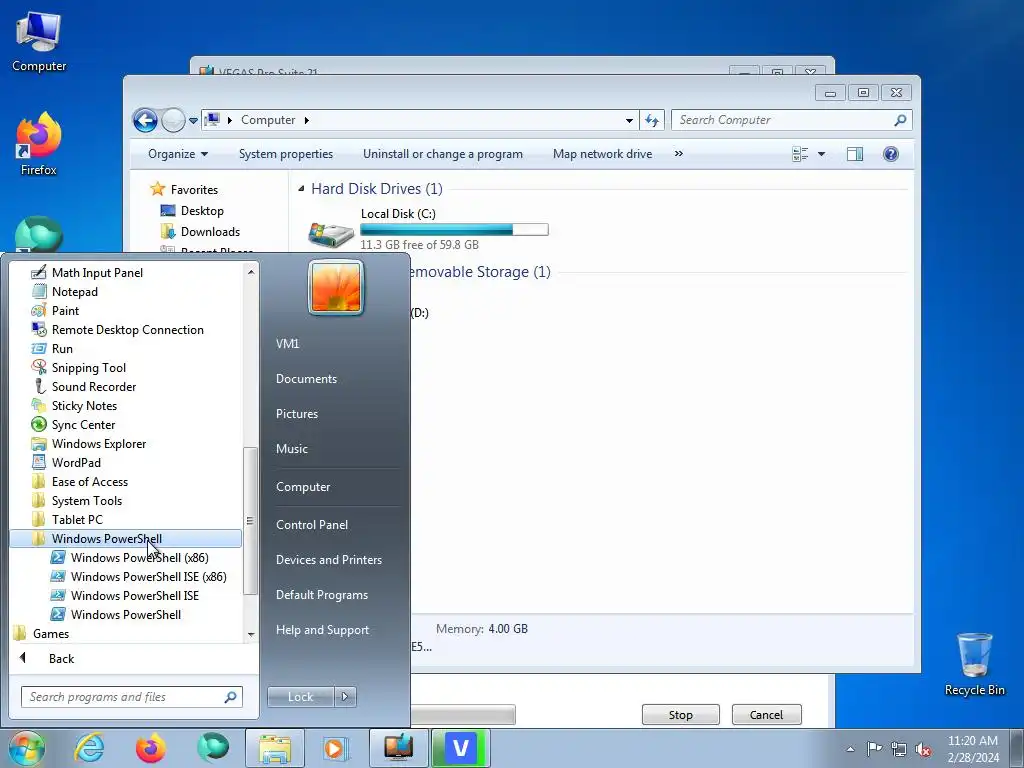Open Computer icon on the desktop

(x=39, y=42)
